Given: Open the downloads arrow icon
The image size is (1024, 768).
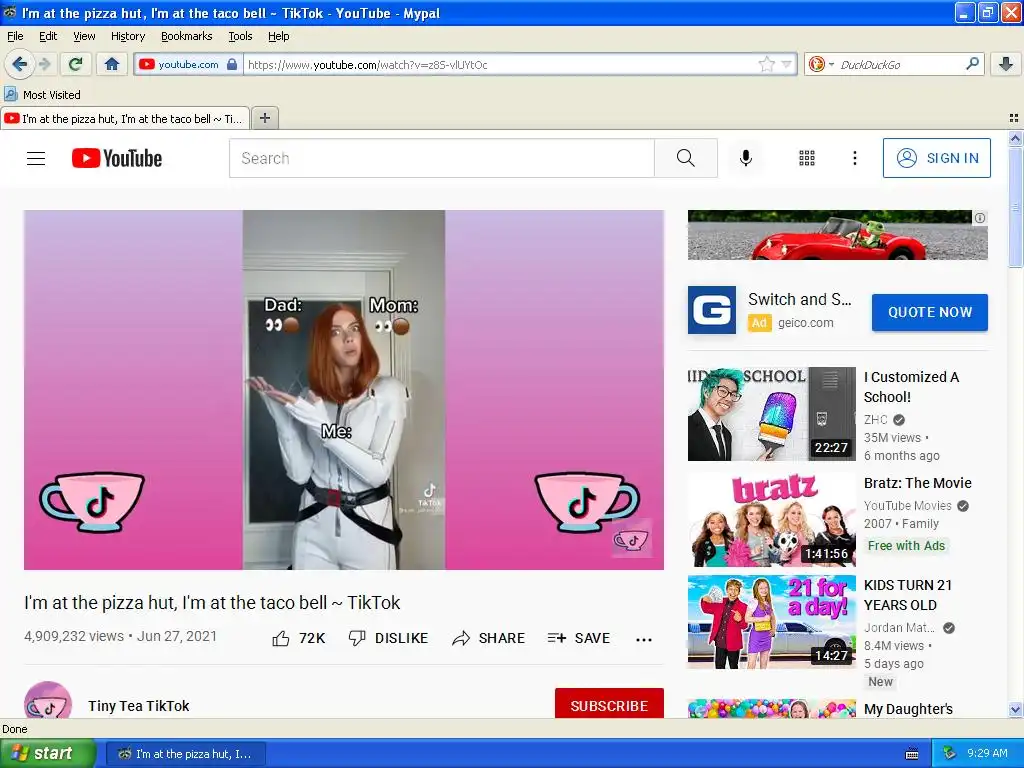Looking at the screenshot, I should (x=1006, y=64).
